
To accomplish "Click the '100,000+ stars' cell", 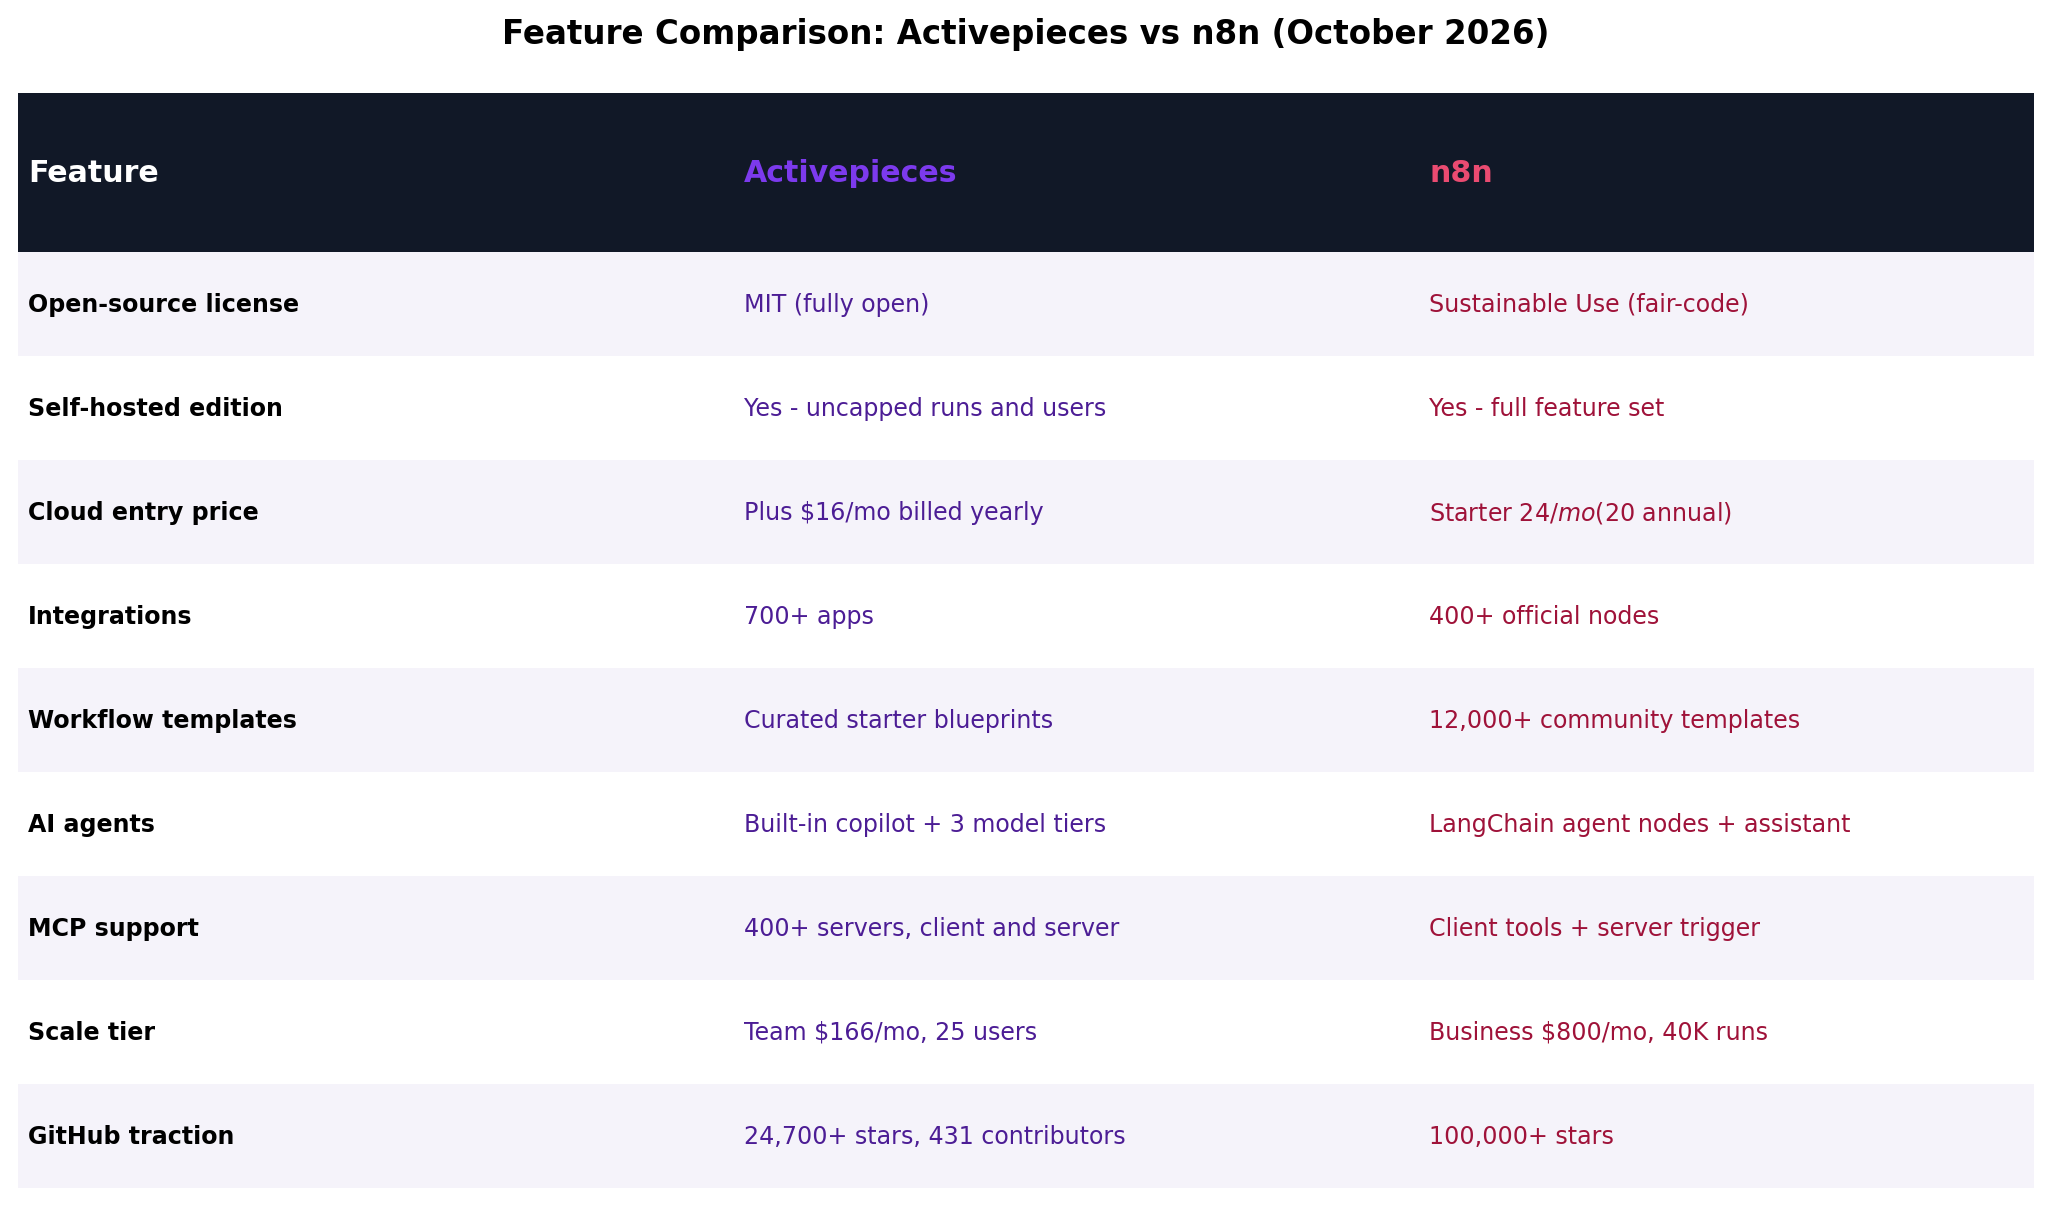I will (1521, 1136).
